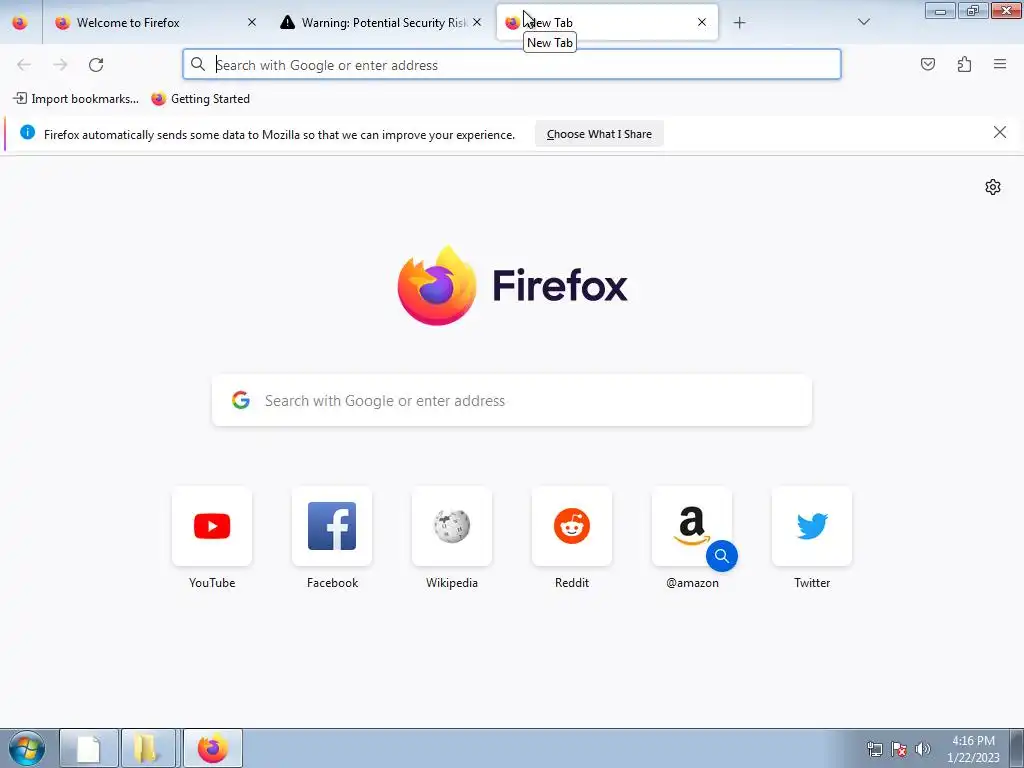Open the application hamburger menu
Image resolution: width=1024 pixels, height=768 pixels.
tap(1000, 64)
